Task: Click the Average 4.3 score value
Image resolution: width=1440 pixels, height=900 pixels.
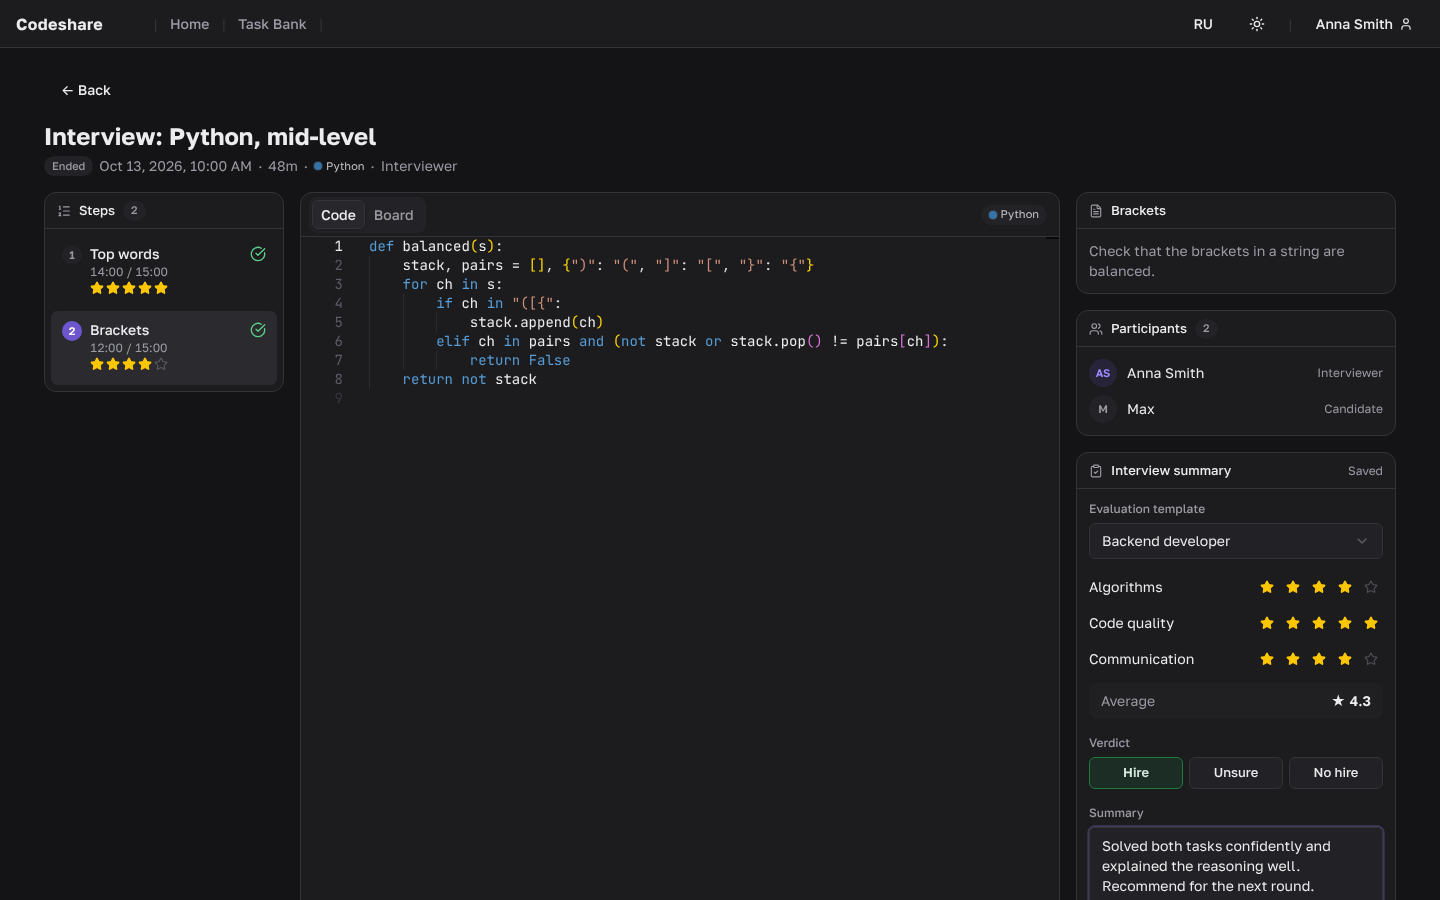Action: (1360, 701)
